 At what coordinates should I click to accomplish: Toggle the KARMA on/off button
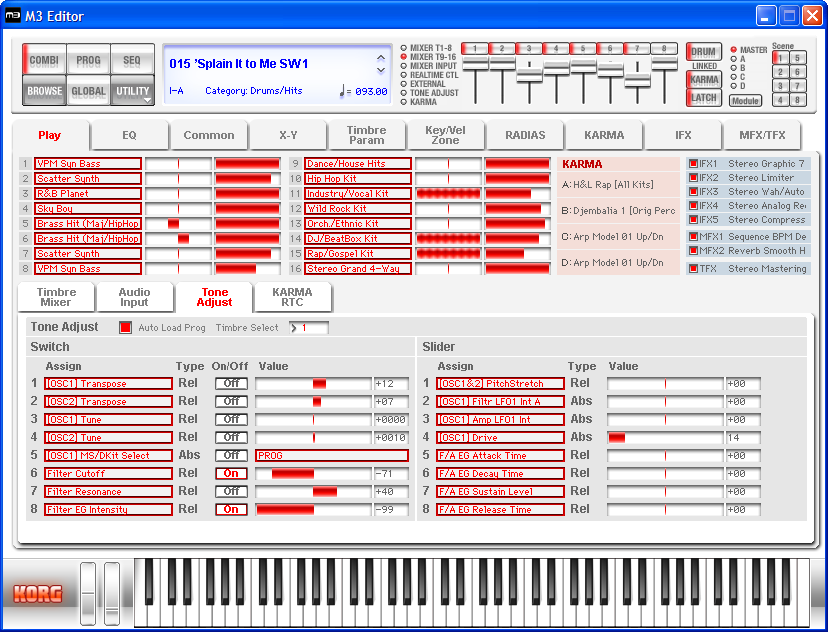click(703, 80)
